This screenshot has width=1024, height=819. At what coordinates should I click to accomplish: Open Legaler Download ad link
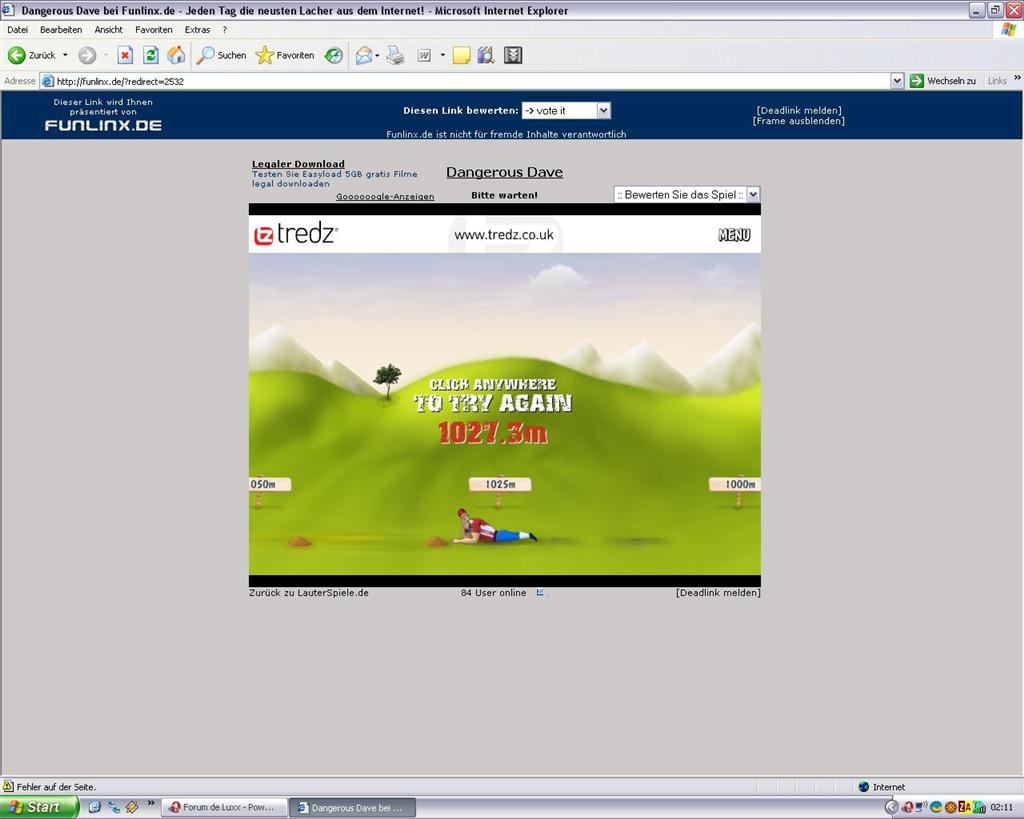pyautogui.click(x=298, y=164)
